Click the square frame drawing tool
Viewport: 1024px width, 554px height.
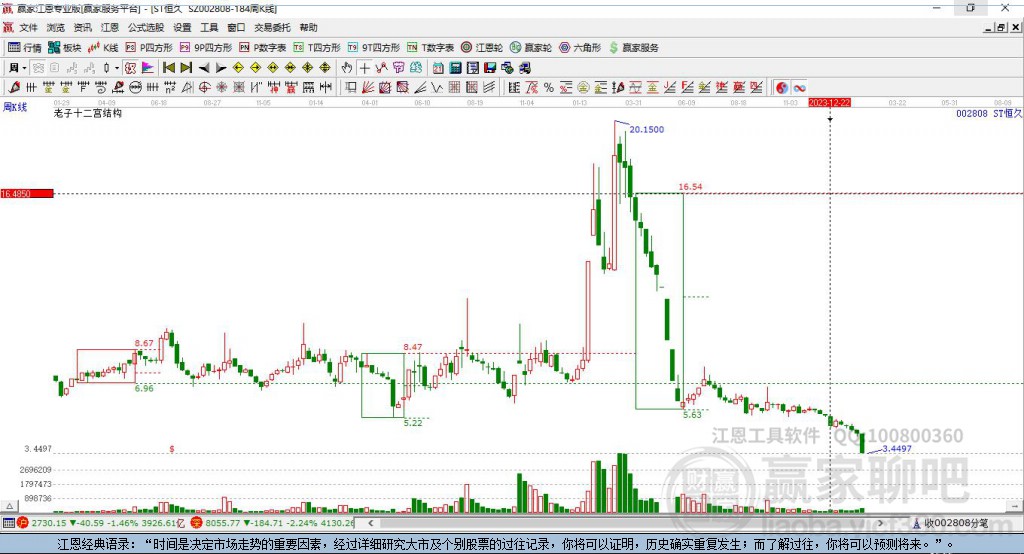click(x=351, y=88)
